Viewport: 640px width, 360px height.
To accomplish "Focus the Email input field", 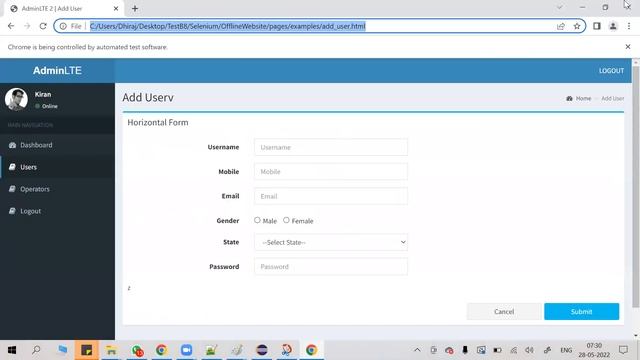I will [331, 196].
